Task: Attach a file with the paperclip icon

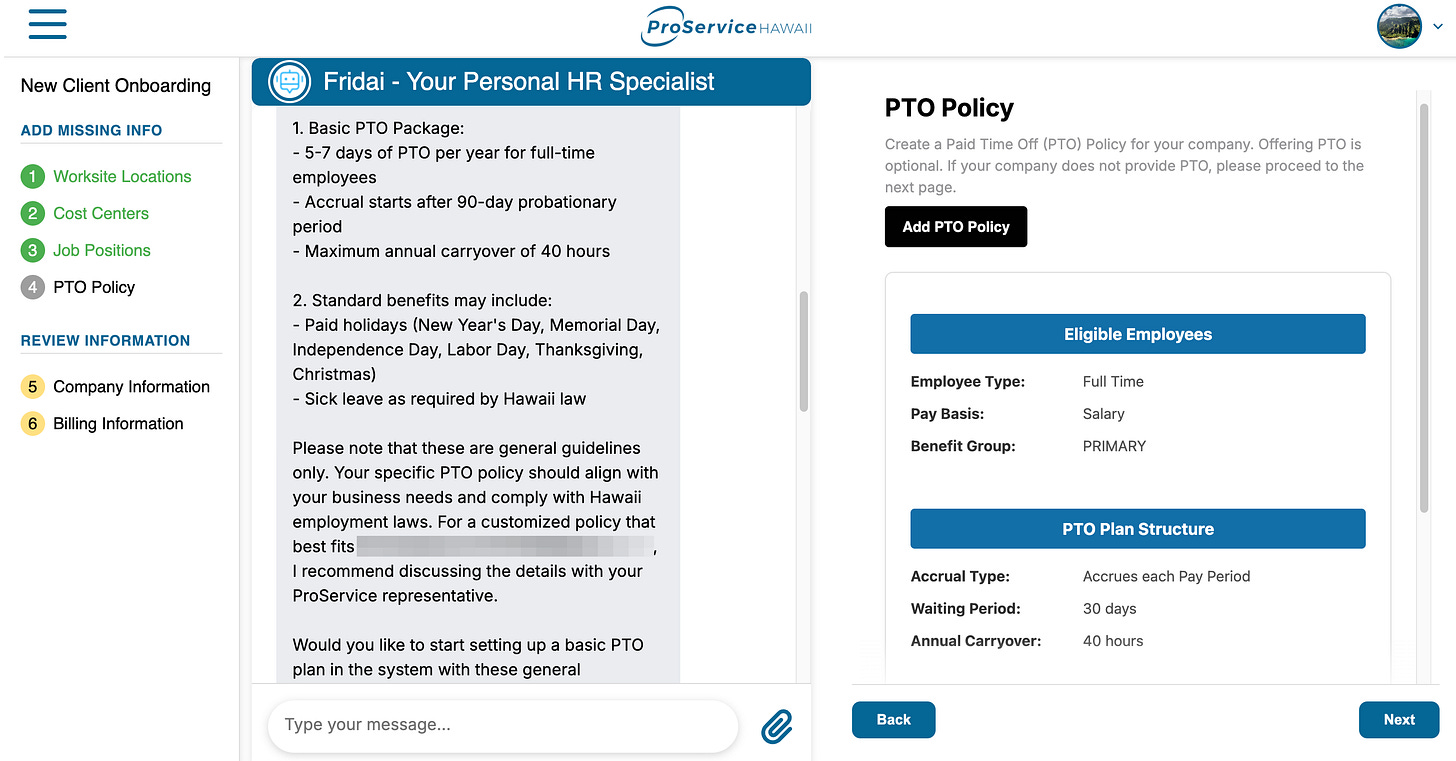Action: pyautogui.click(x=777, y=726)
